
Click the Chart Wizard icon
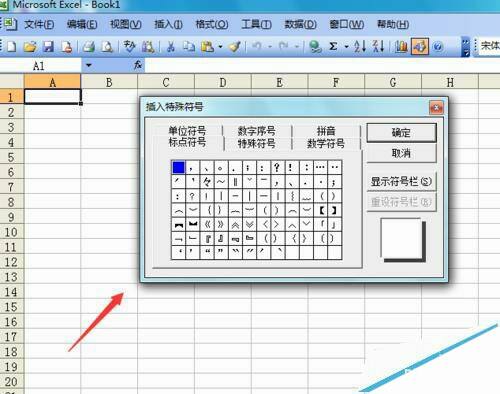click(401, 47)
